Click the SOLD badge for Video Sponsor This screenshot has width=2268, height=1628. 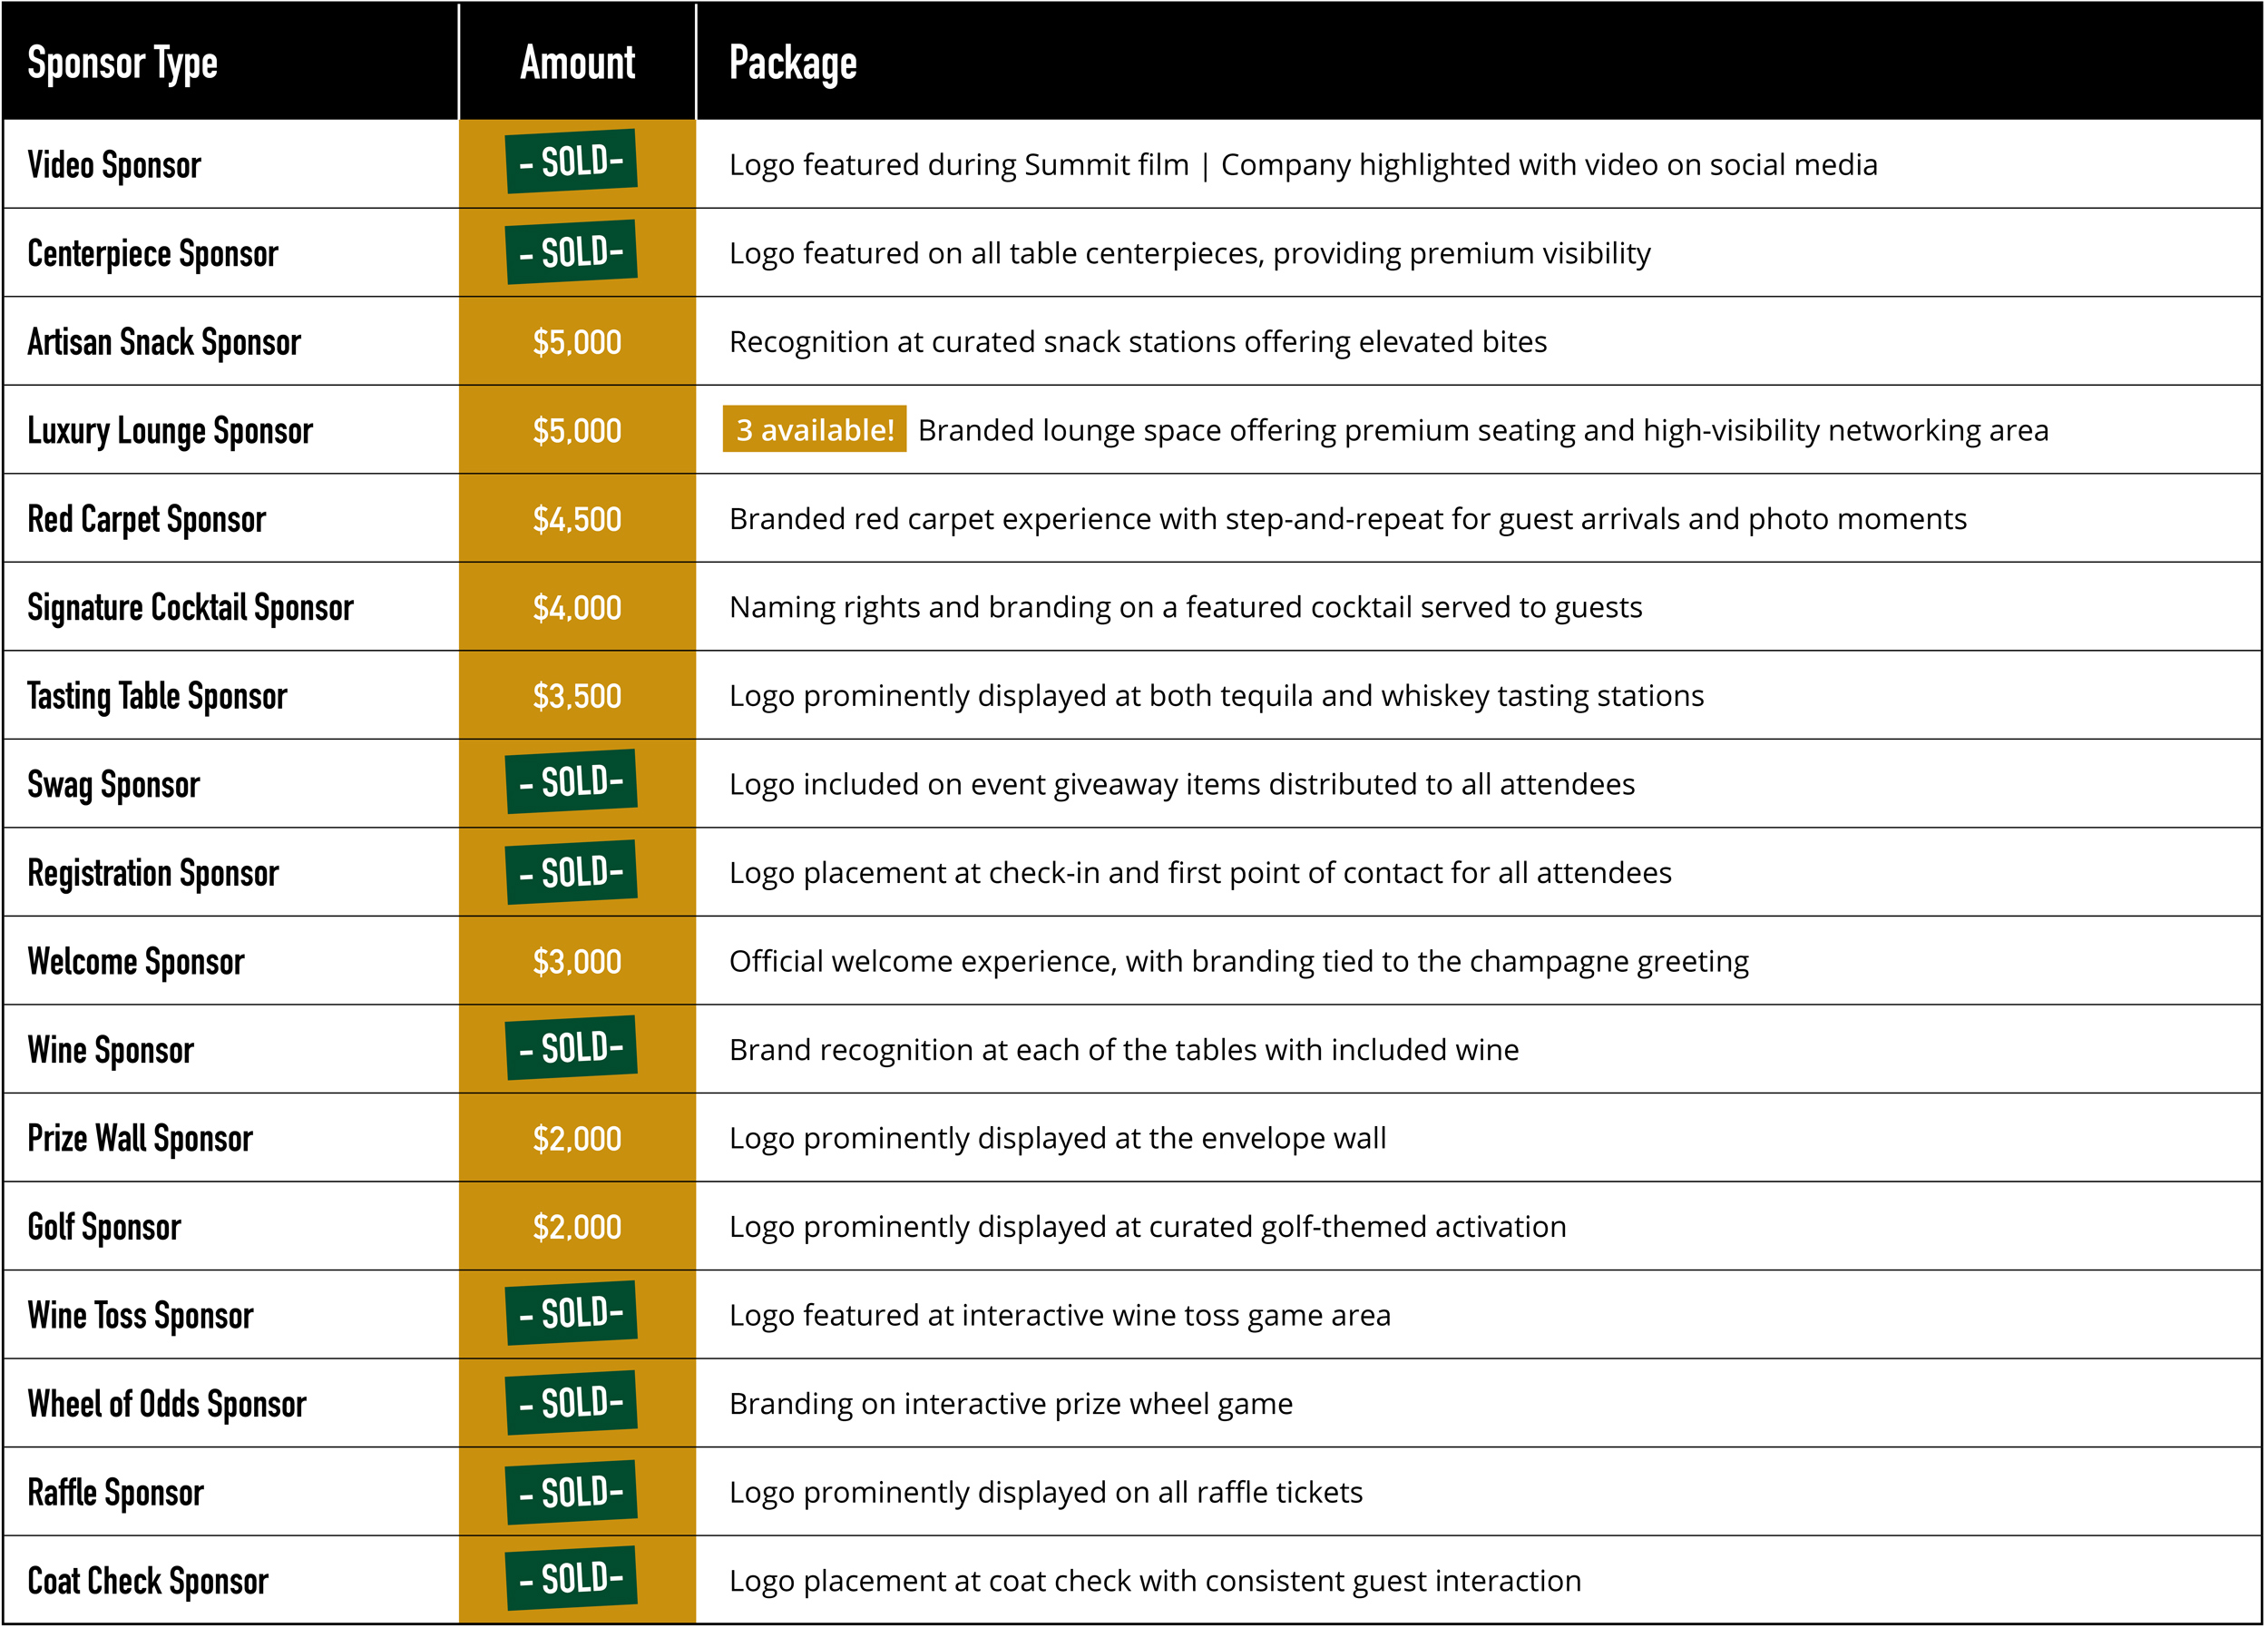[571, 161]
